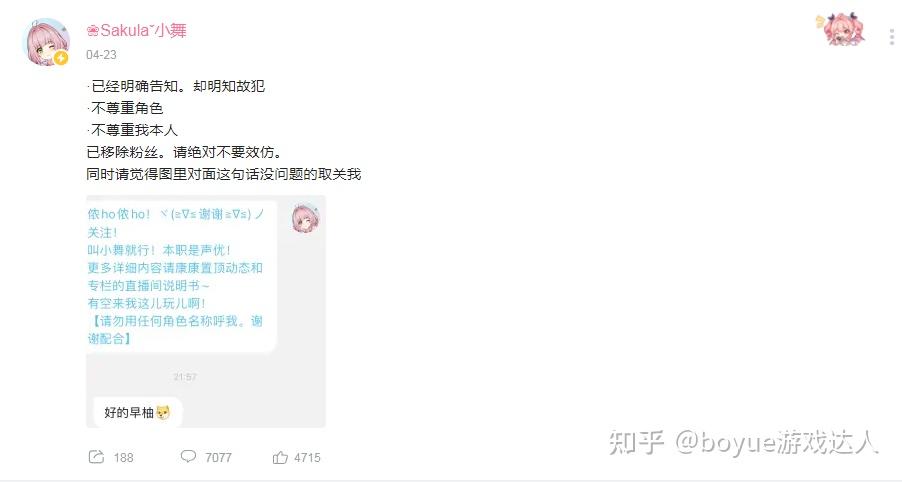Open Sakula小舞's profile avatar

[46, 42]
